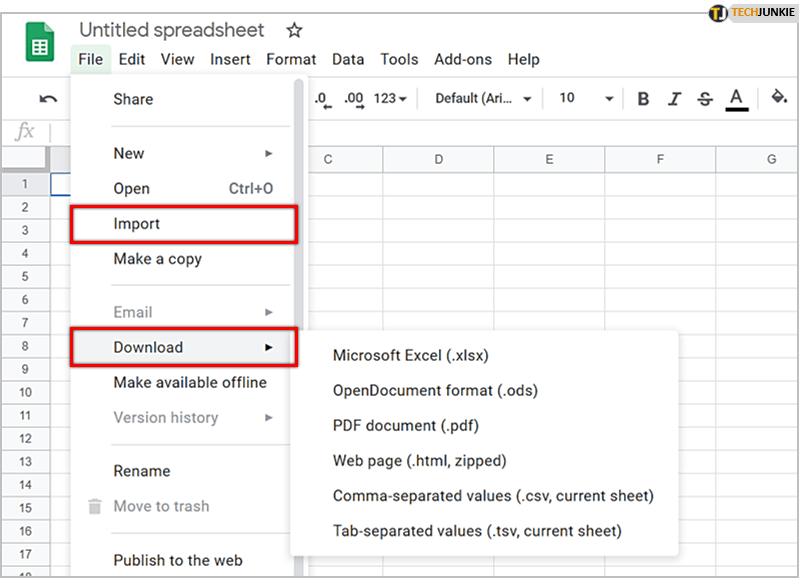Click the undo arrow icon
Image resolution: width=803 pixels, height=578 pixels.
[x=48, y=98]
